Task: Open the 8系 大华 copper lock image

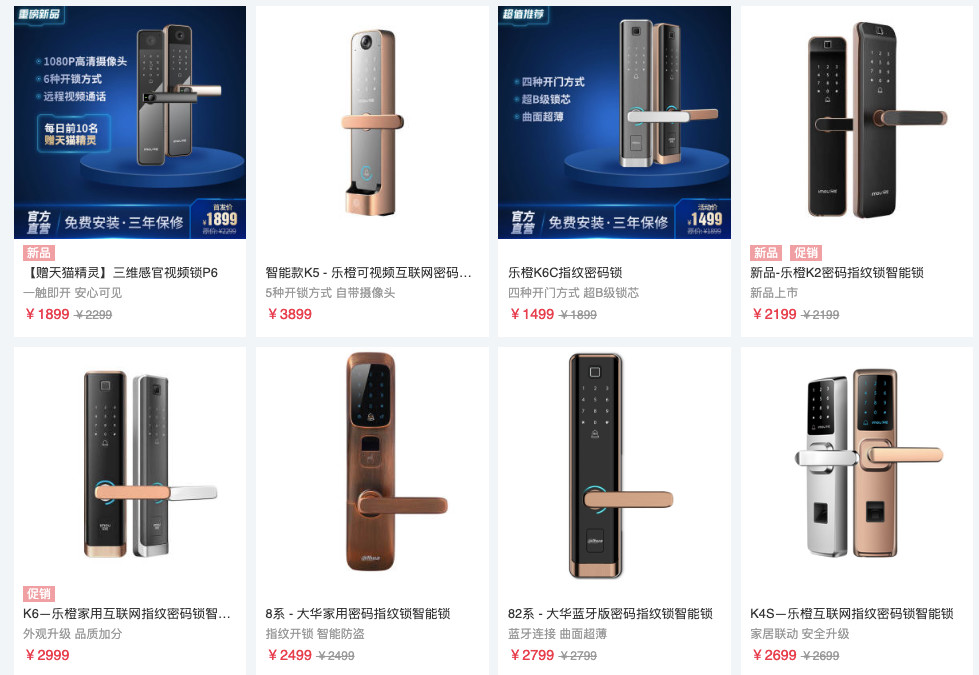Action: [x=372, y=463]
